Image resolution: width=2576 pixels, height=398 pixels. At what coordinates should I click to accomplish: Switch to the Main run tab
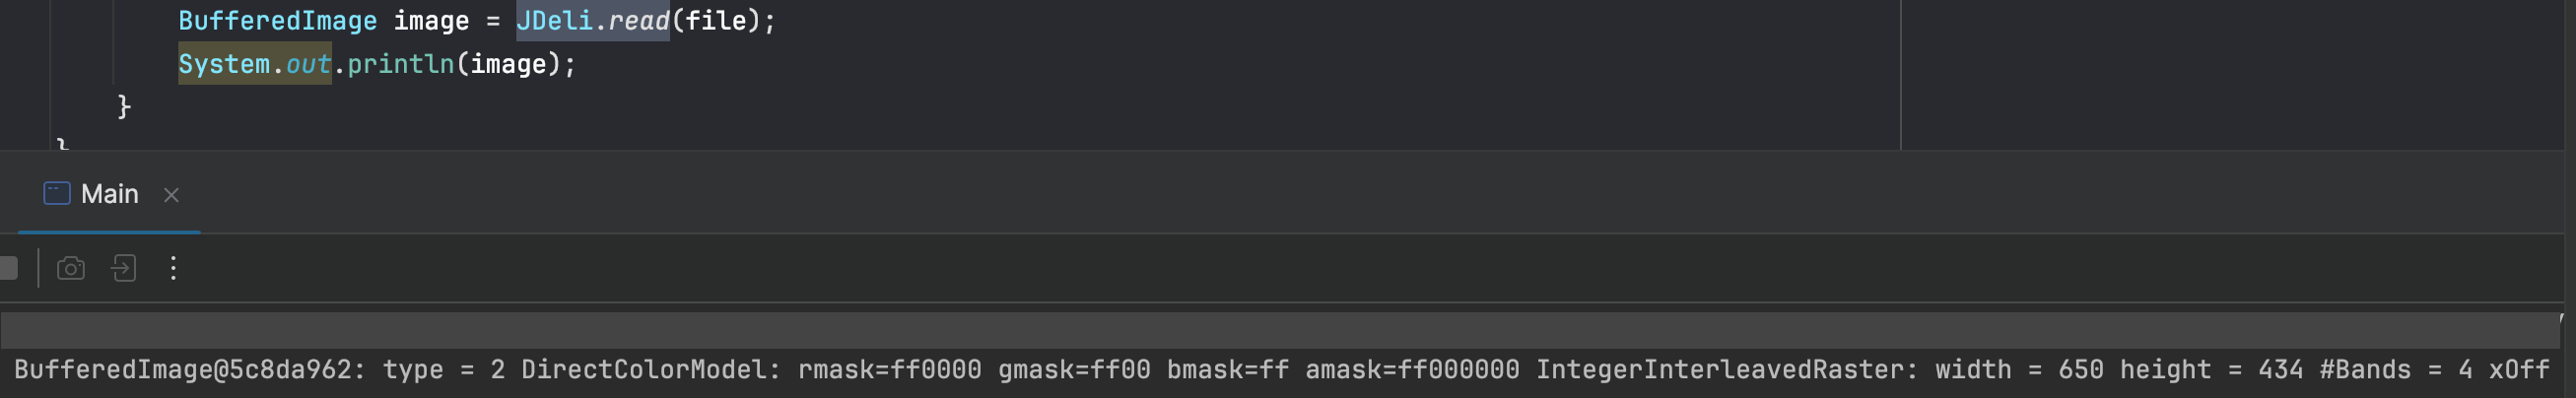tap(109, 194)
